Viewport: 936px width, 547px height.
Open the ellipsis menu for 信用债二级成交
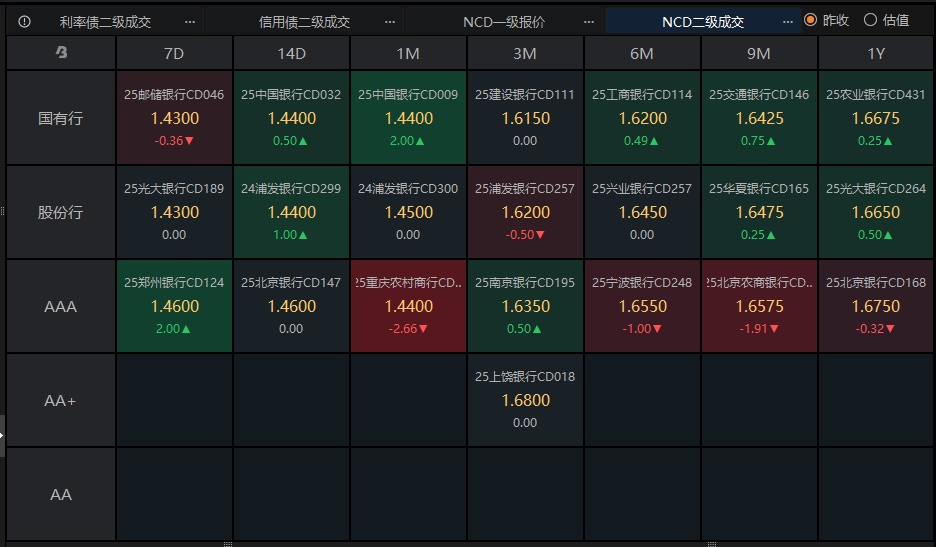click(x=390, y=22)
